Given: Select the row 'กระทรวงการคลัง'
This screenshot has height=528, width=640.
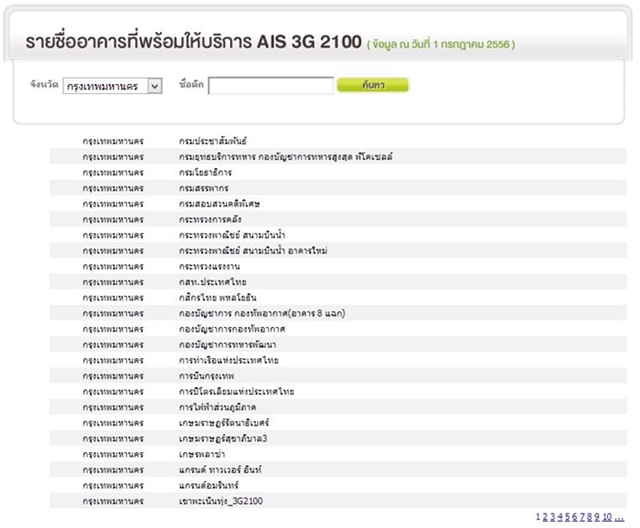Looking at the screenshot, I should pos(338,220).
